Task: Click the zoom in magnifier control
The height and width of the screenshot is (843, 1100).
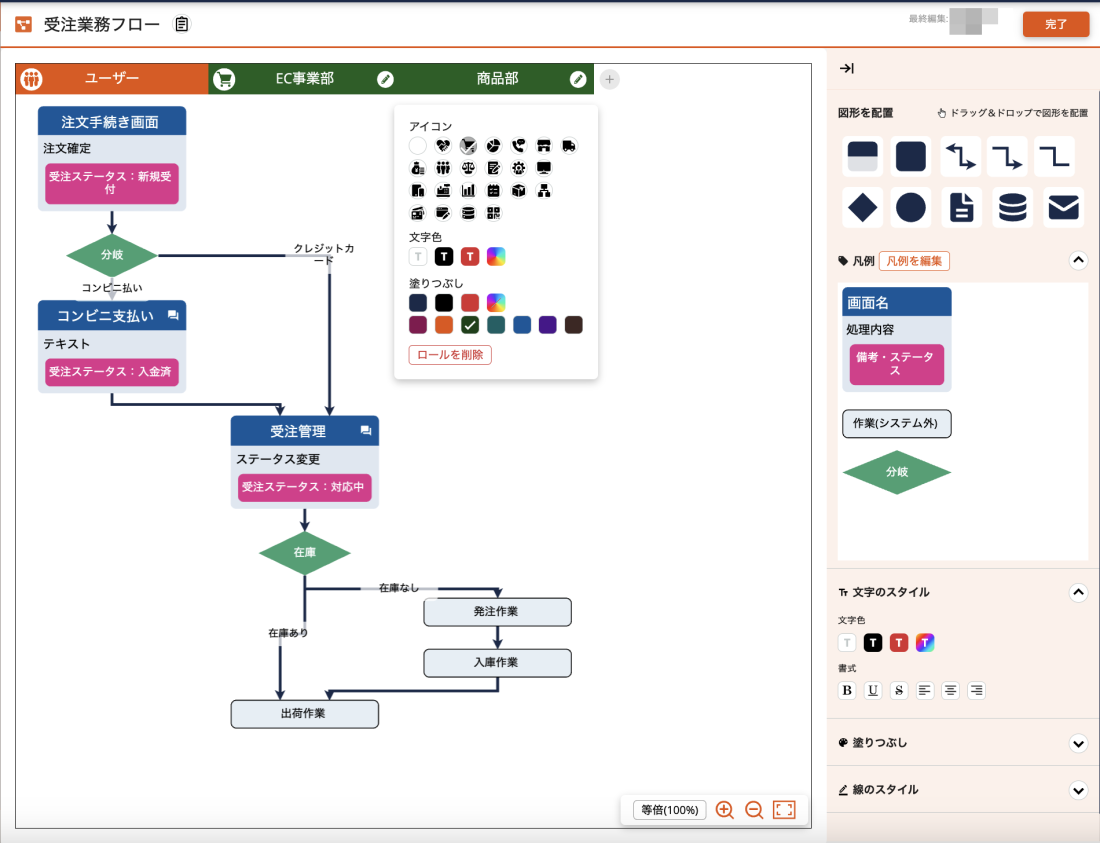Action: 724,810
